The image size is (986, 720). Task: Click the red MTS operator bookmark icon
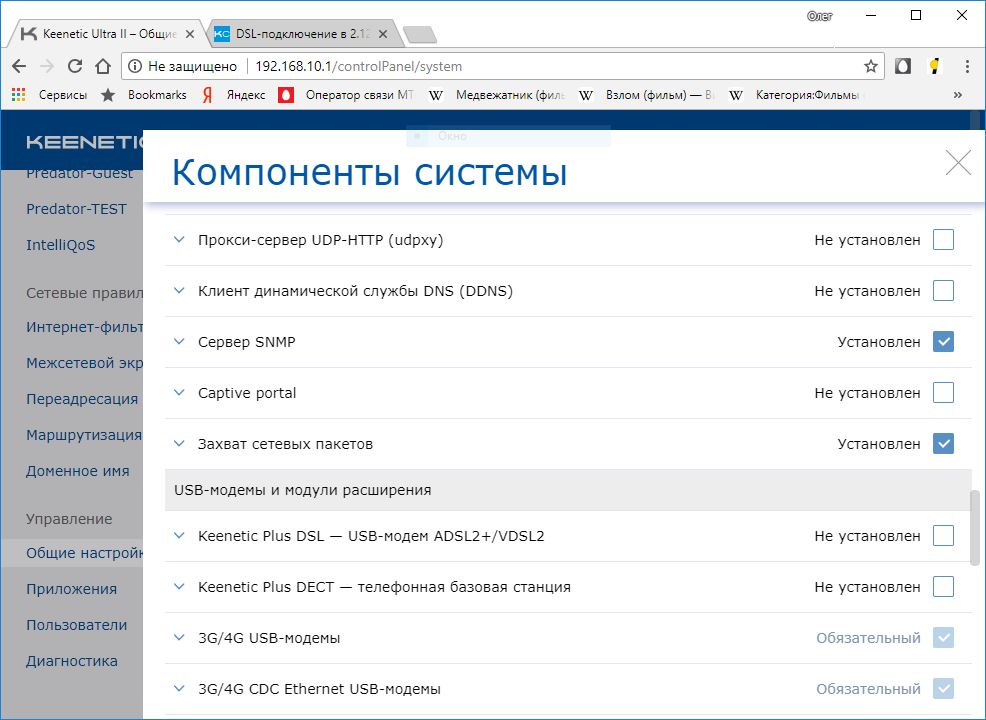click(286, 95)
